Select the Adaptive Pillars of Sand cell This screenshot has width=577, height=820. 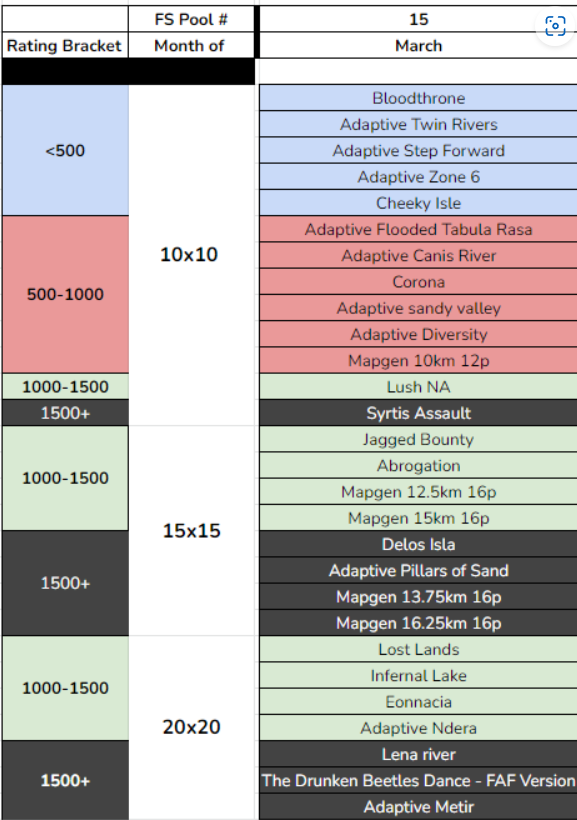pos(418,570)
